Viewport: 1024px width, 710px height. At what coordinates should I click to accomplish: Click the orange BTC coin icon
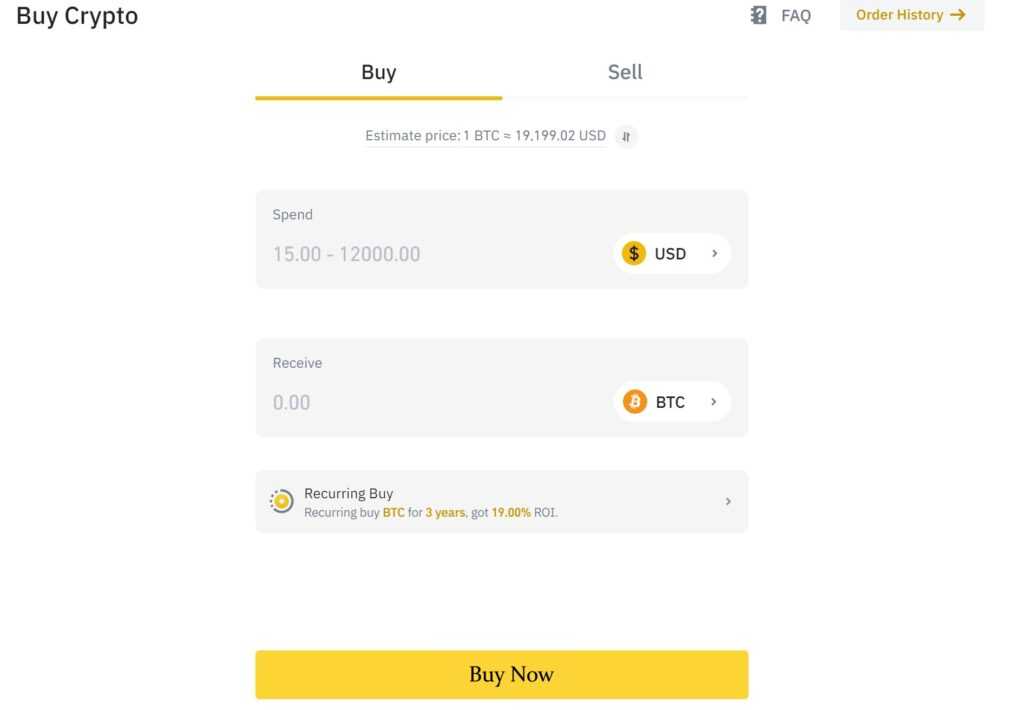634,401
